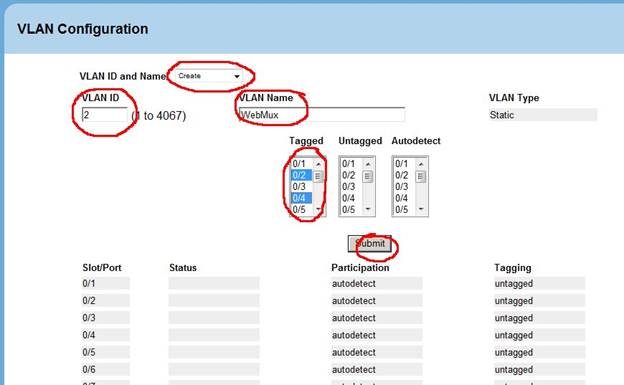
Task: Select port 0/5 in Autodetect list
Action: point(404,209)
